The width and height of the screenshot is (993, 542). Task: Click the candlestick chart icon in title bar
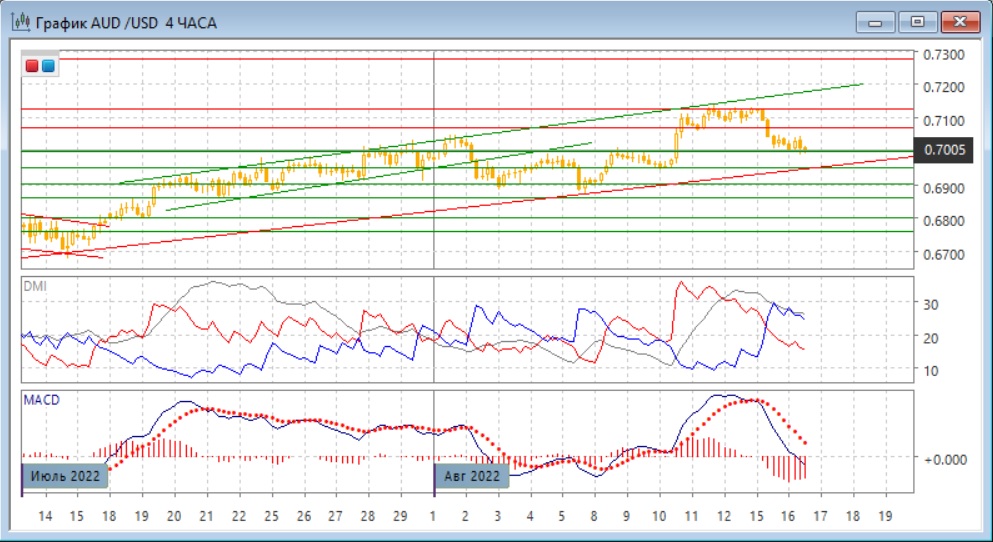20,21
